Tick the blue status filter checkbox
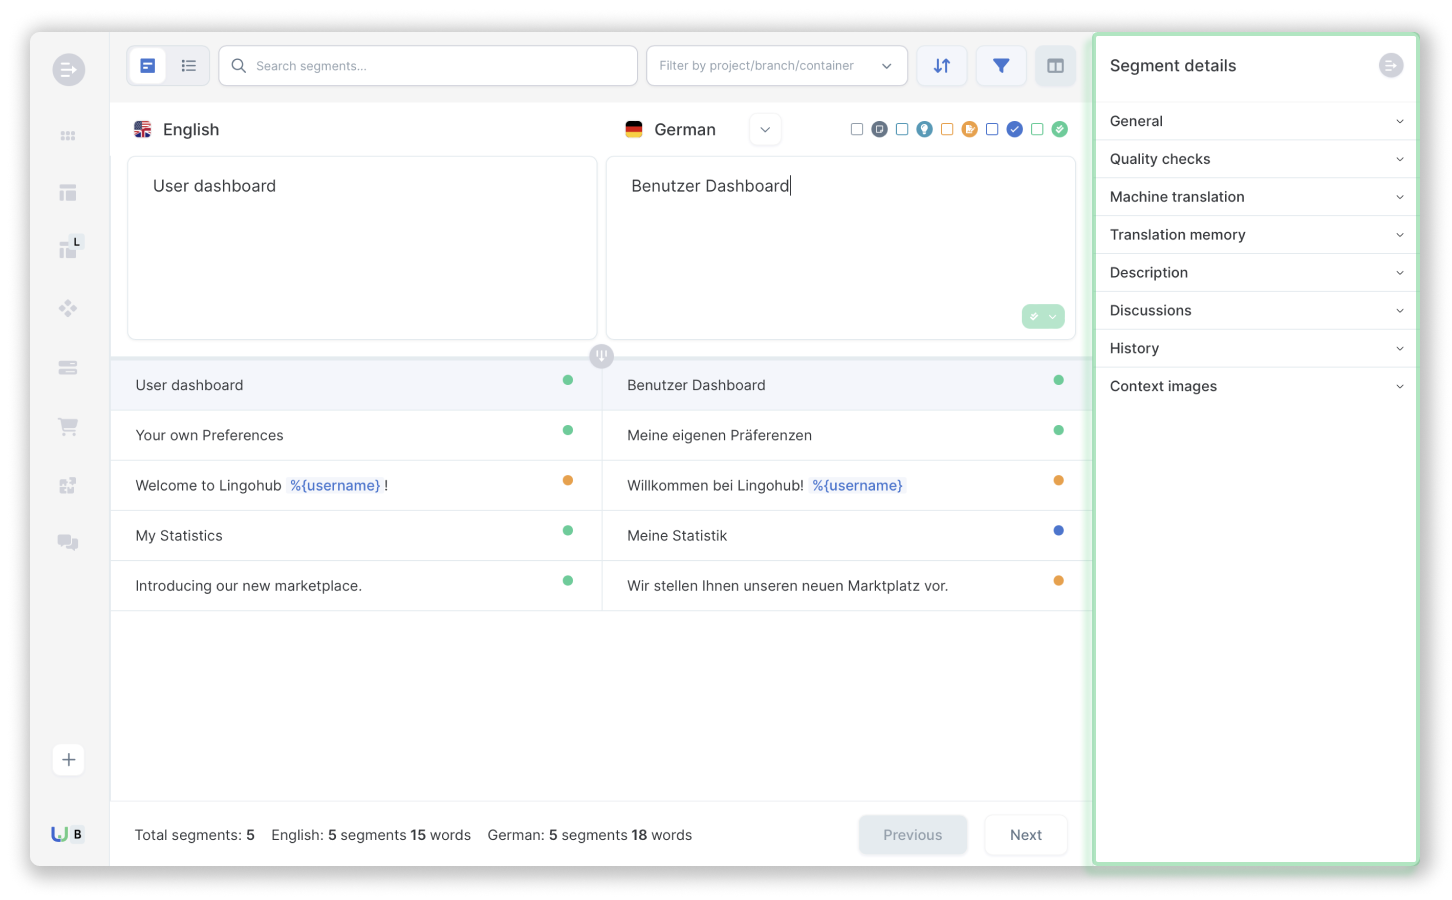 tap(992, 129)
